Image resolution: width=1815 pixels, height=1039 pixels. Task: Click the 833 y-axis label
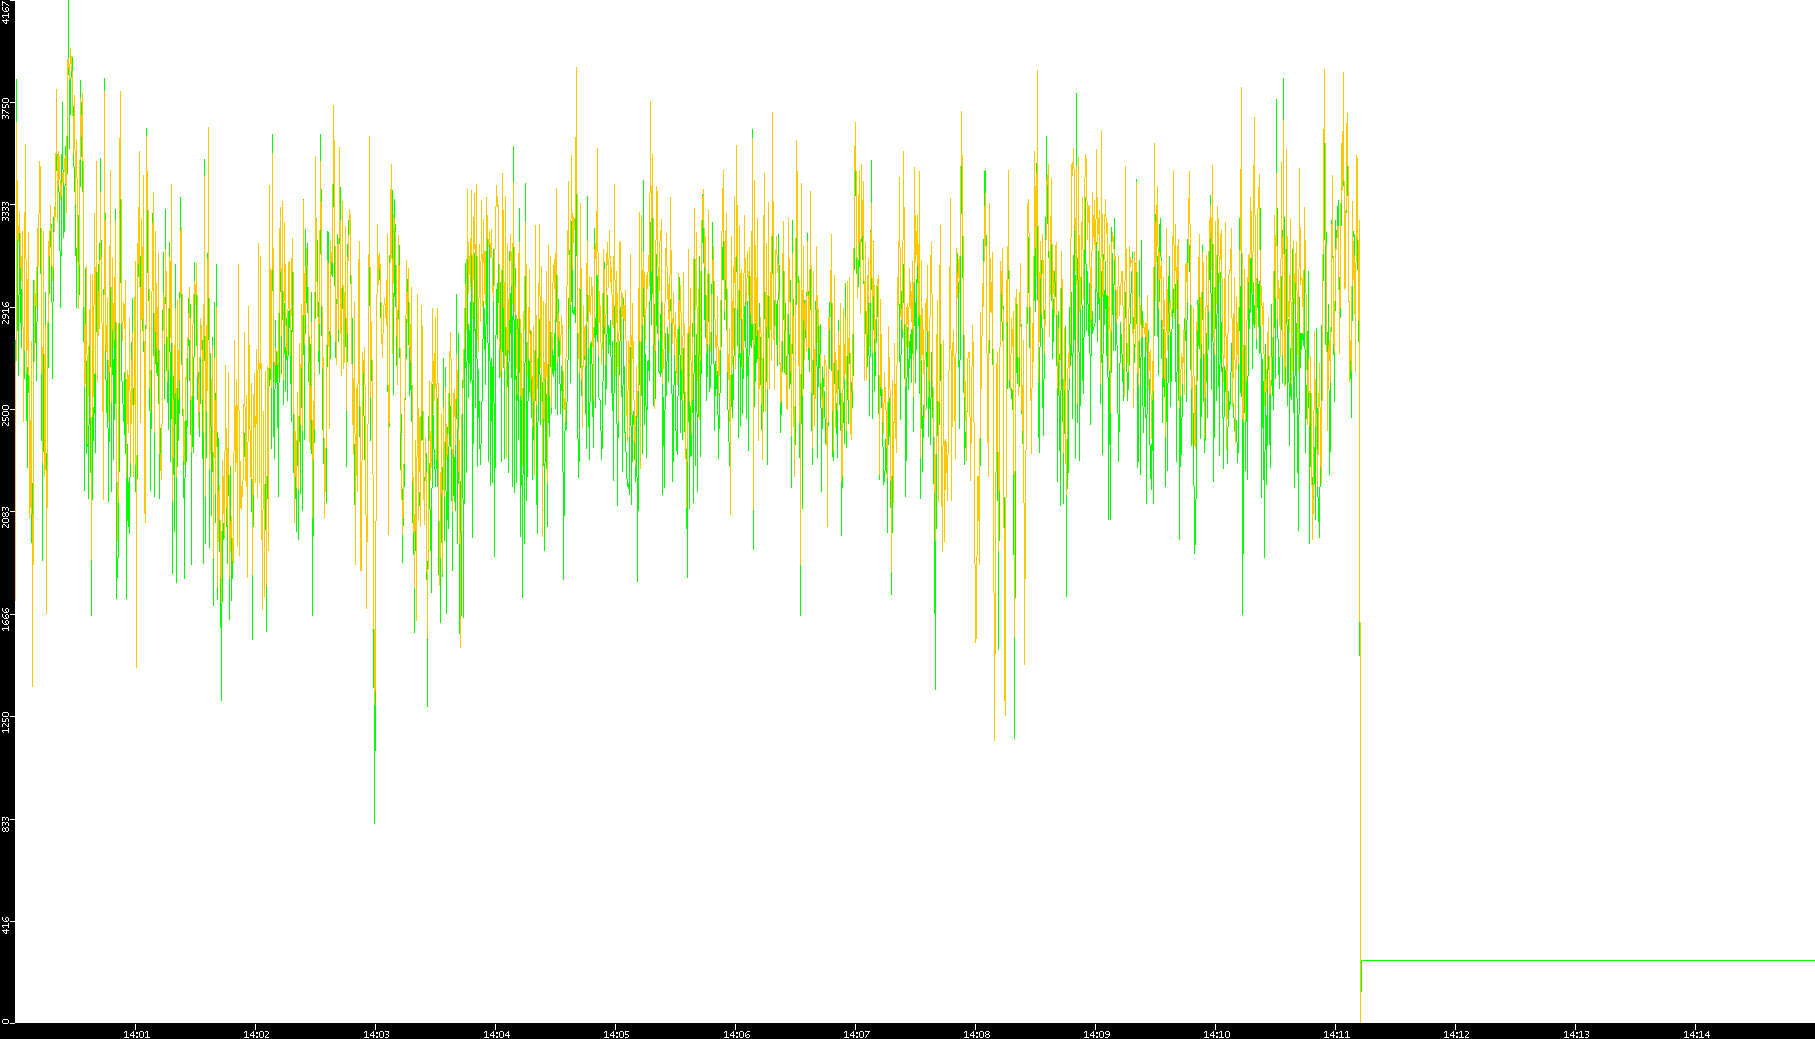7,824
